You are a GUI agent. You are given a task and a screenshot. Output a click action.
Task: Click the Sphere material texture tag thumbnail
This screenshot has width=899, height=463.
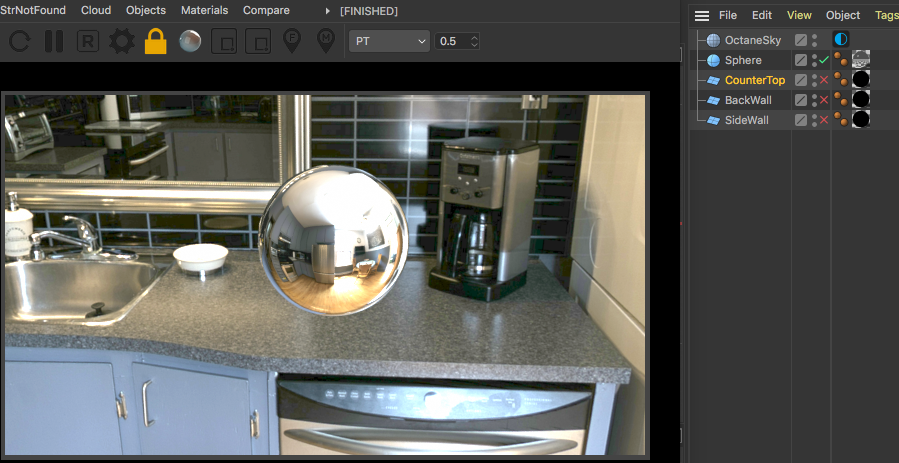[x=861, y=59]
